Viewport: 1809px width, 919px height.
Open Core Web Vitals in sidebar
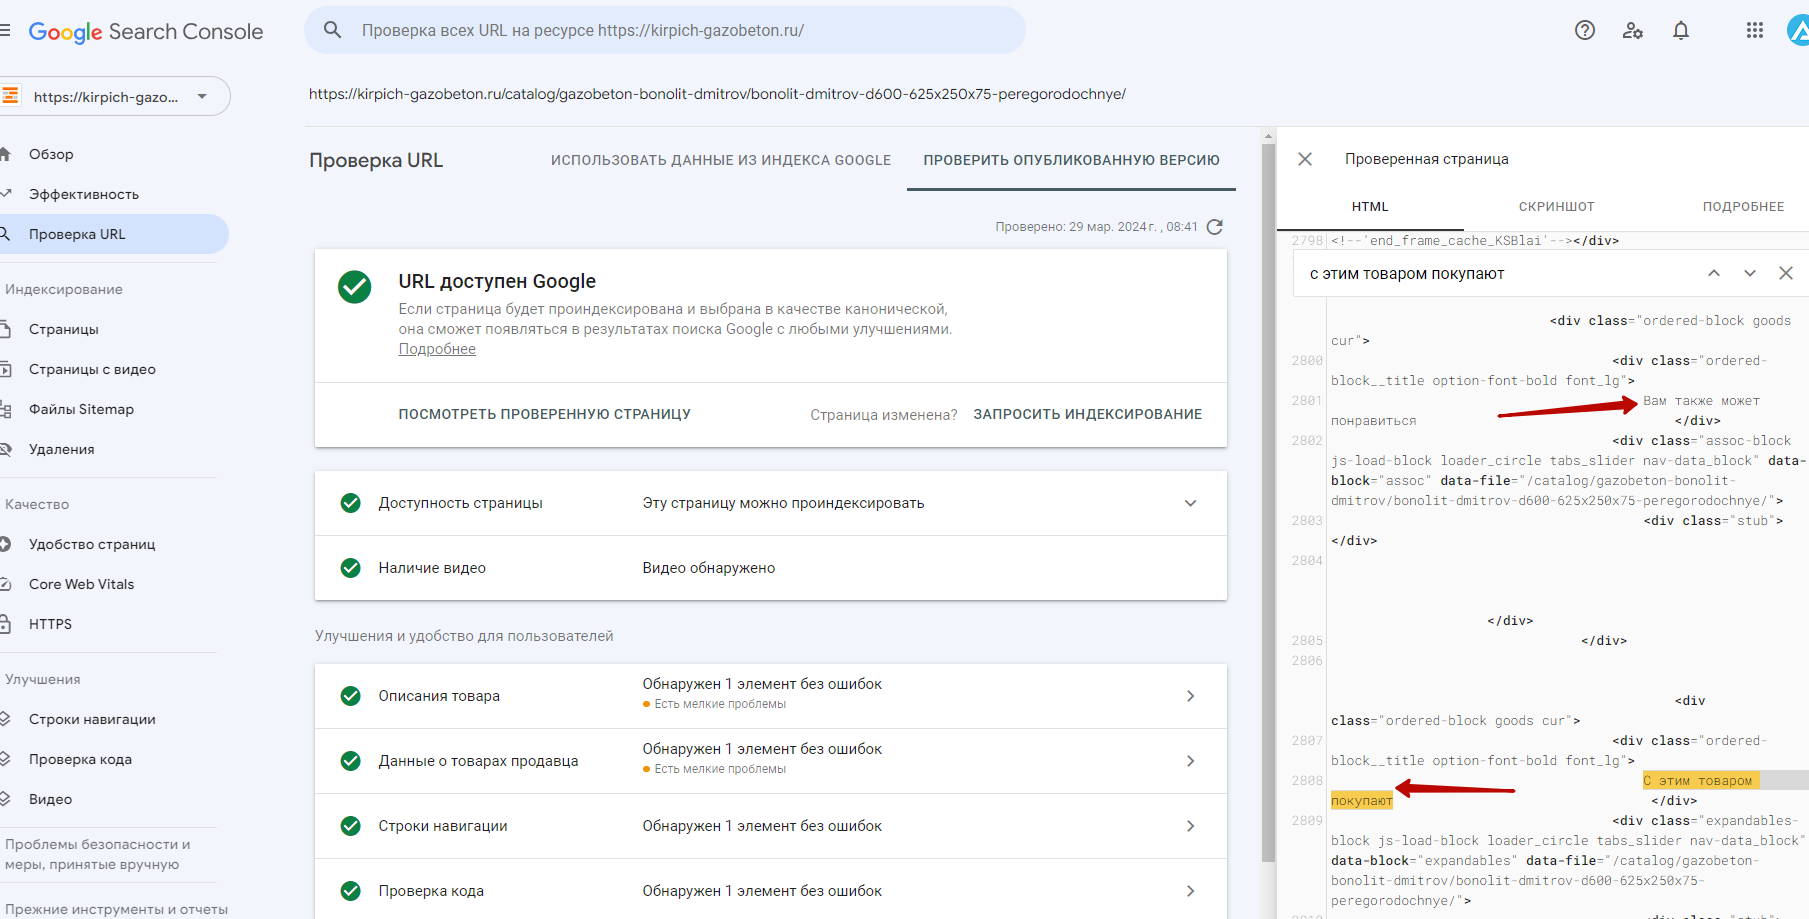pos(81,584)
